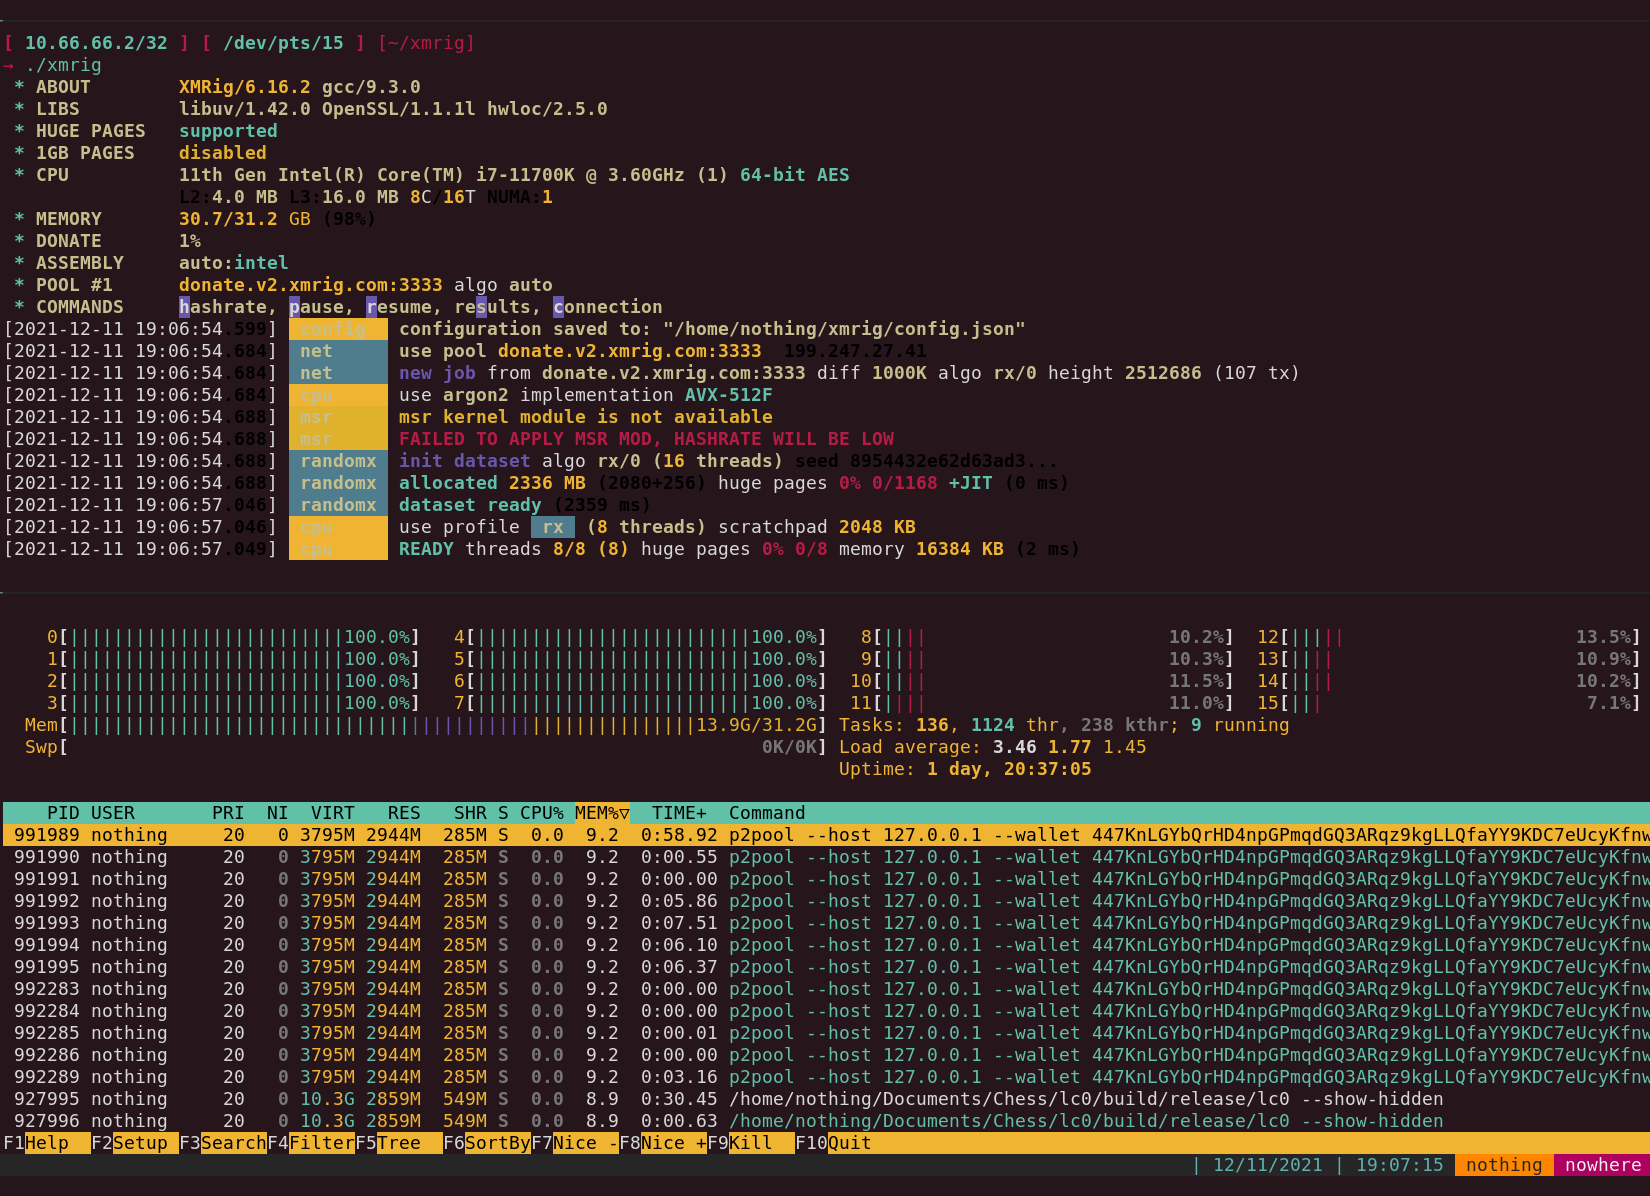Image resolution: width=1650 pixels, height=1196 pixels.
Task: Sort by the NI column header
Action: pyautogui.click(x=278, y=813)
